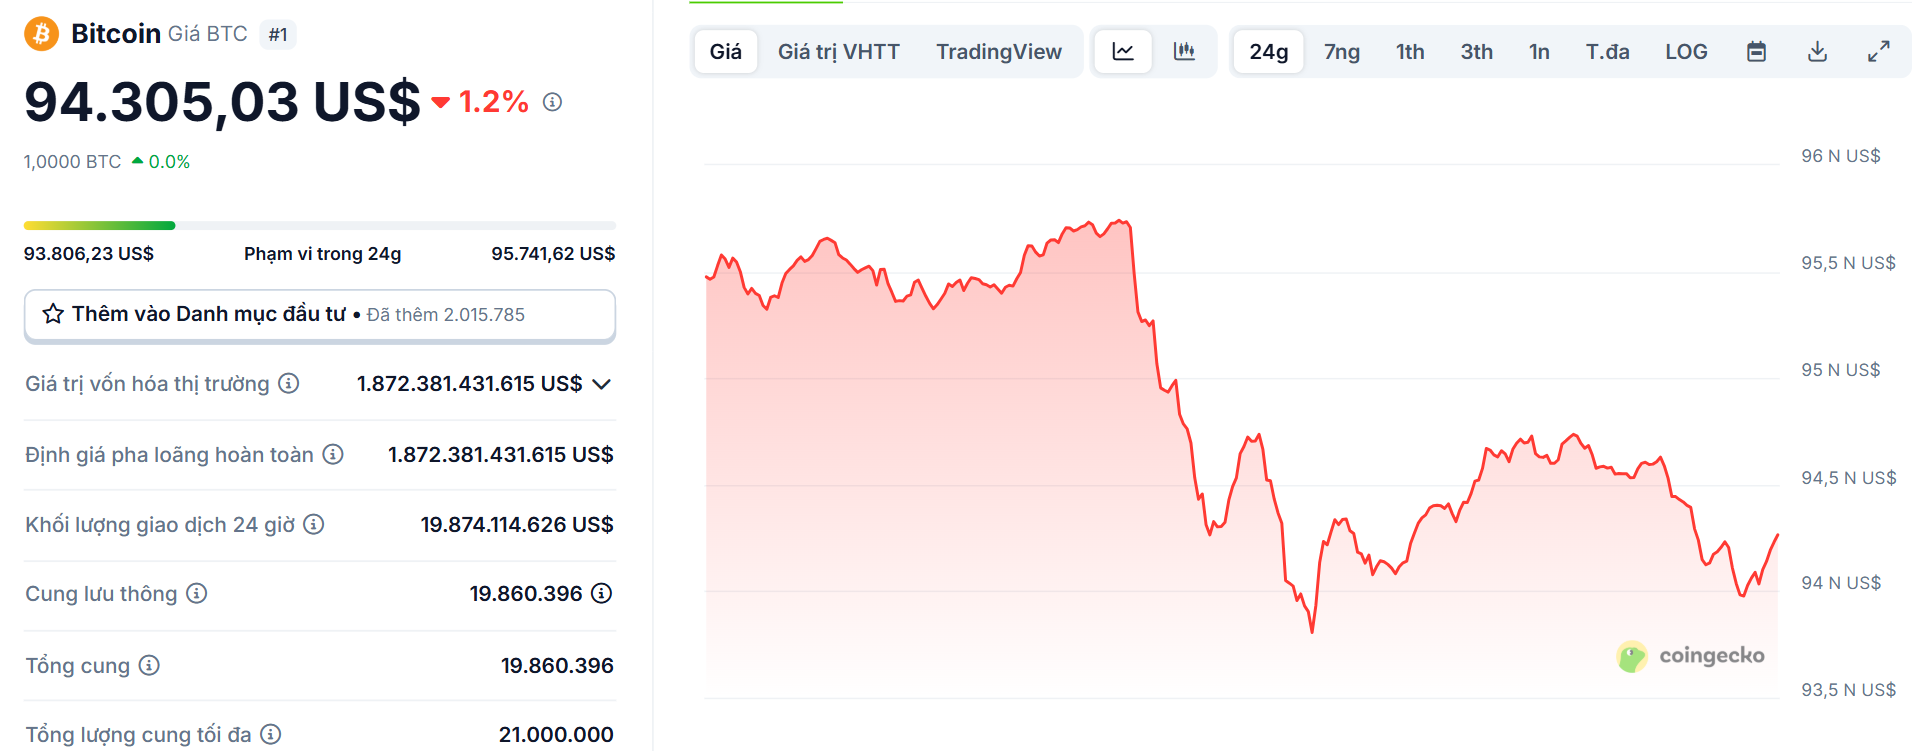Select the 1th time range
This screenshot has height=751, width=1923.
[x=1410, y=52]
